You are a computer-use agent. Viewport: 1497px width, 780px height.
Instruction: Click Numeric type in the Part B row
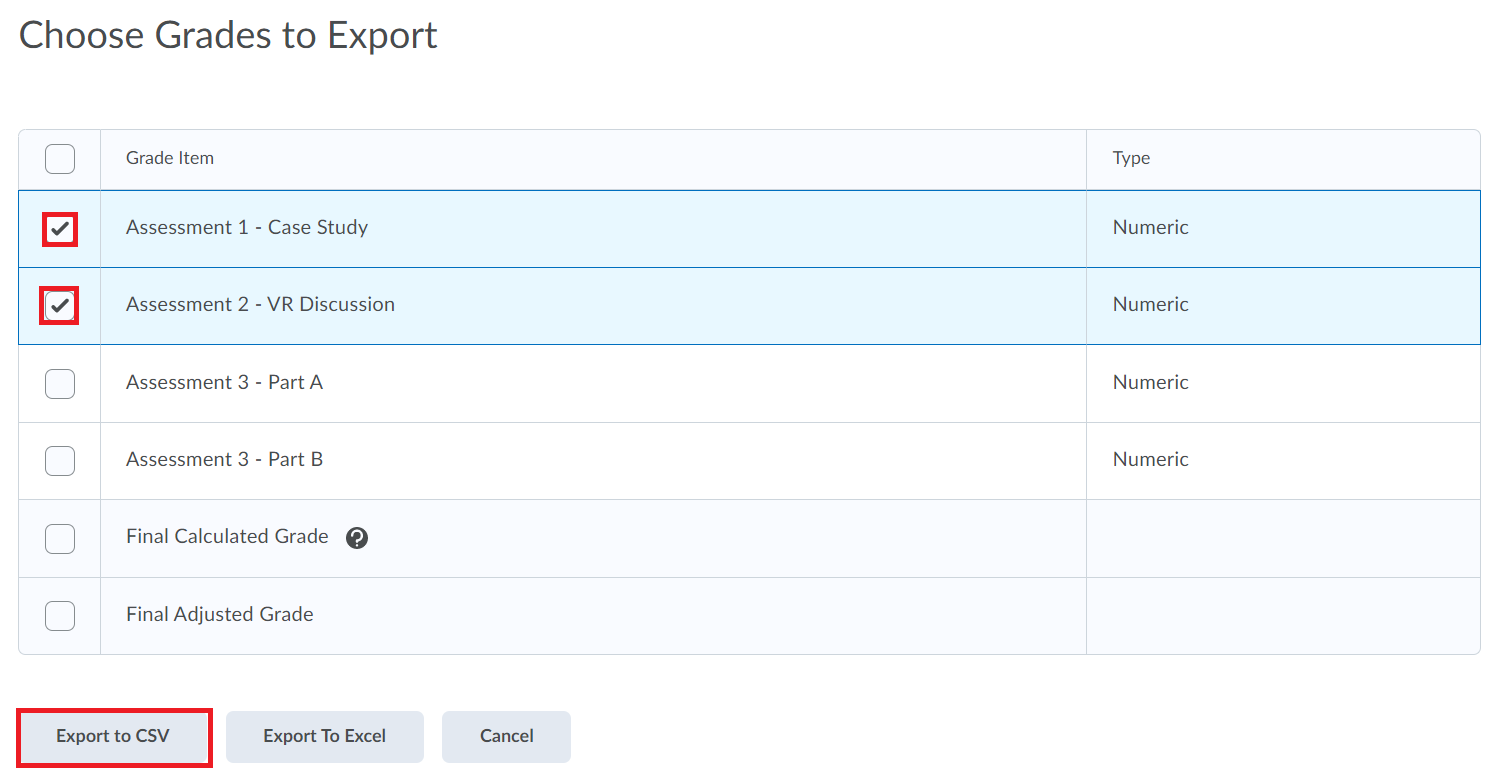tap(1151, 459)
